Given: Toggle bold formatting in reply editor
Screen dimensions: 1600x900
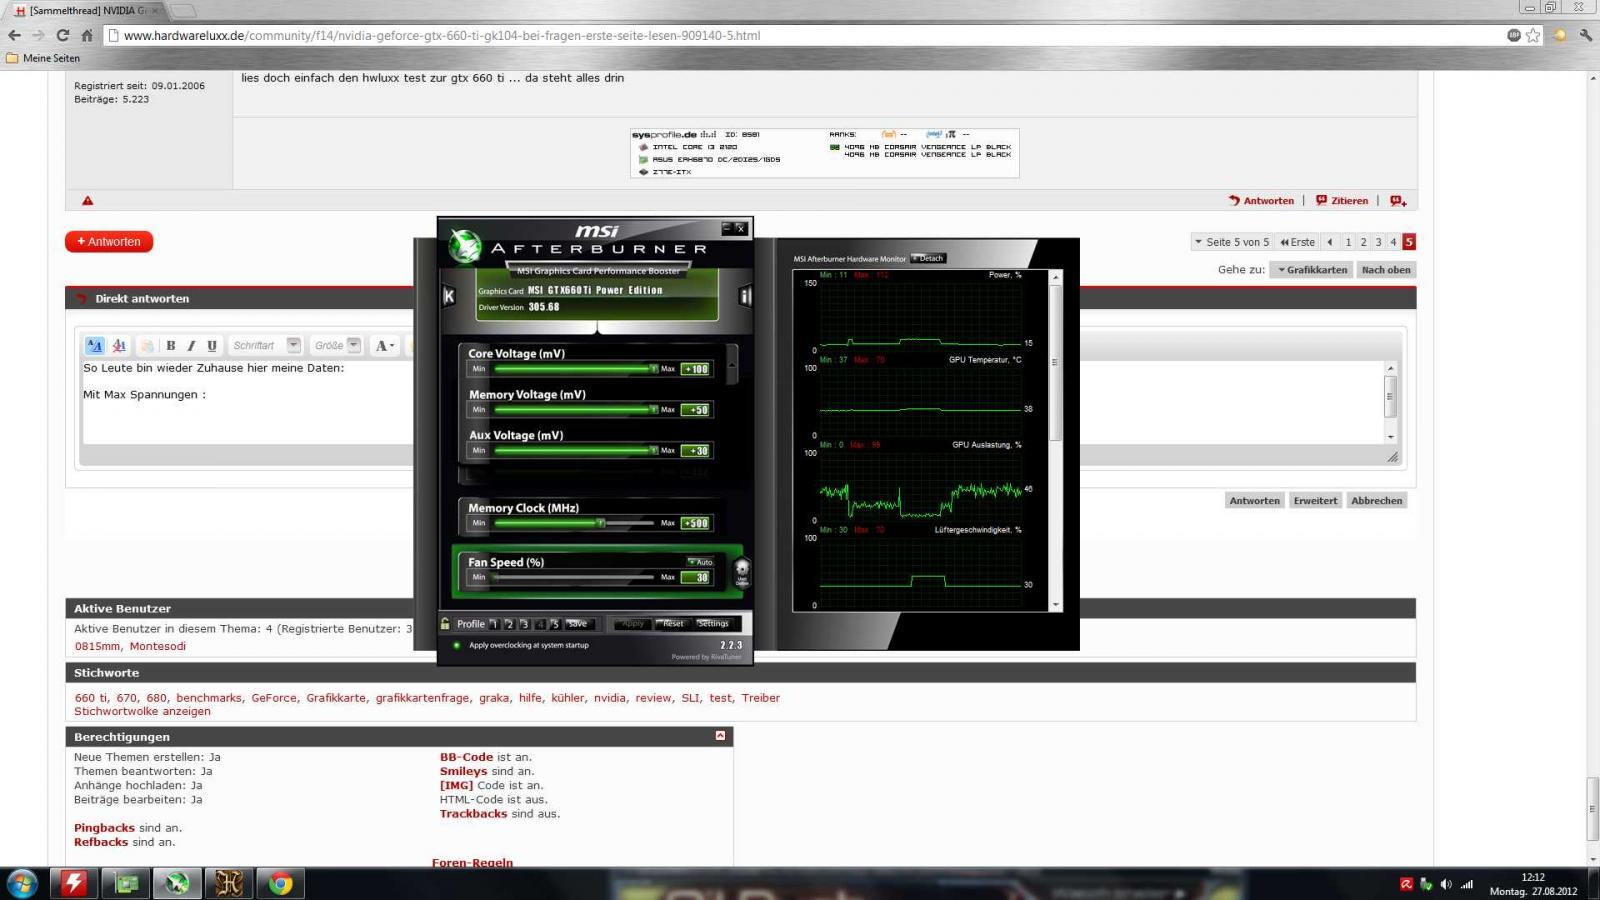Looking at the screenshot, I should pyautogui.click(x=171, y=346).
